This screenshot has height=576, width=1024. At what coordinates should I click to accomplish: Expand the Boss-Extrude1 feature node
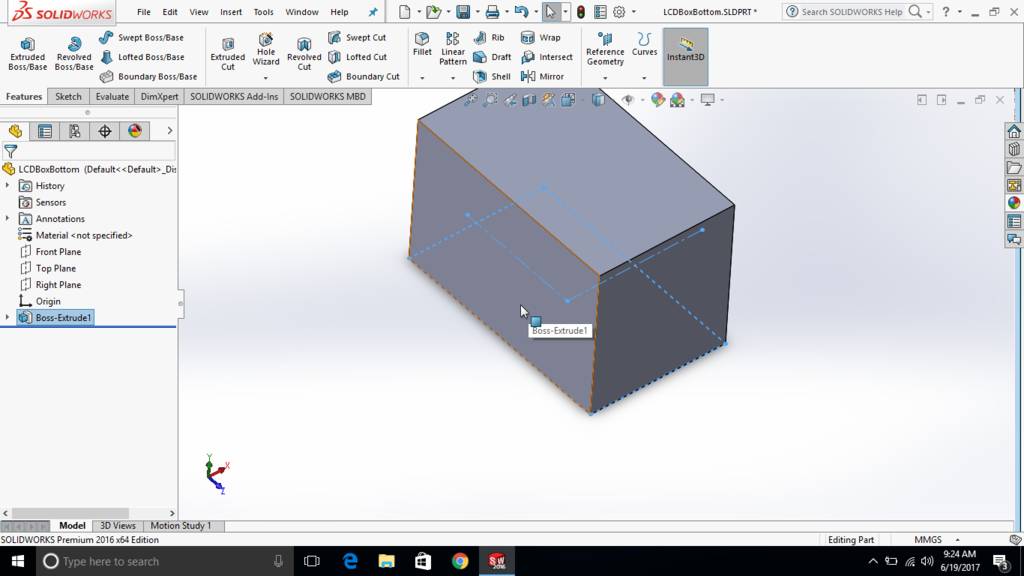(x=7, y=317)
